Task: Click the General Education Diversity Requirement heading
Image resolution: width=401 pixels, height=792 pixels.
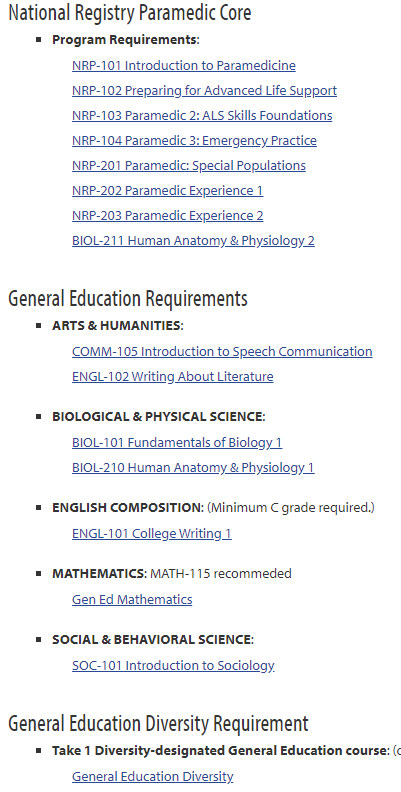Action: 158,723
